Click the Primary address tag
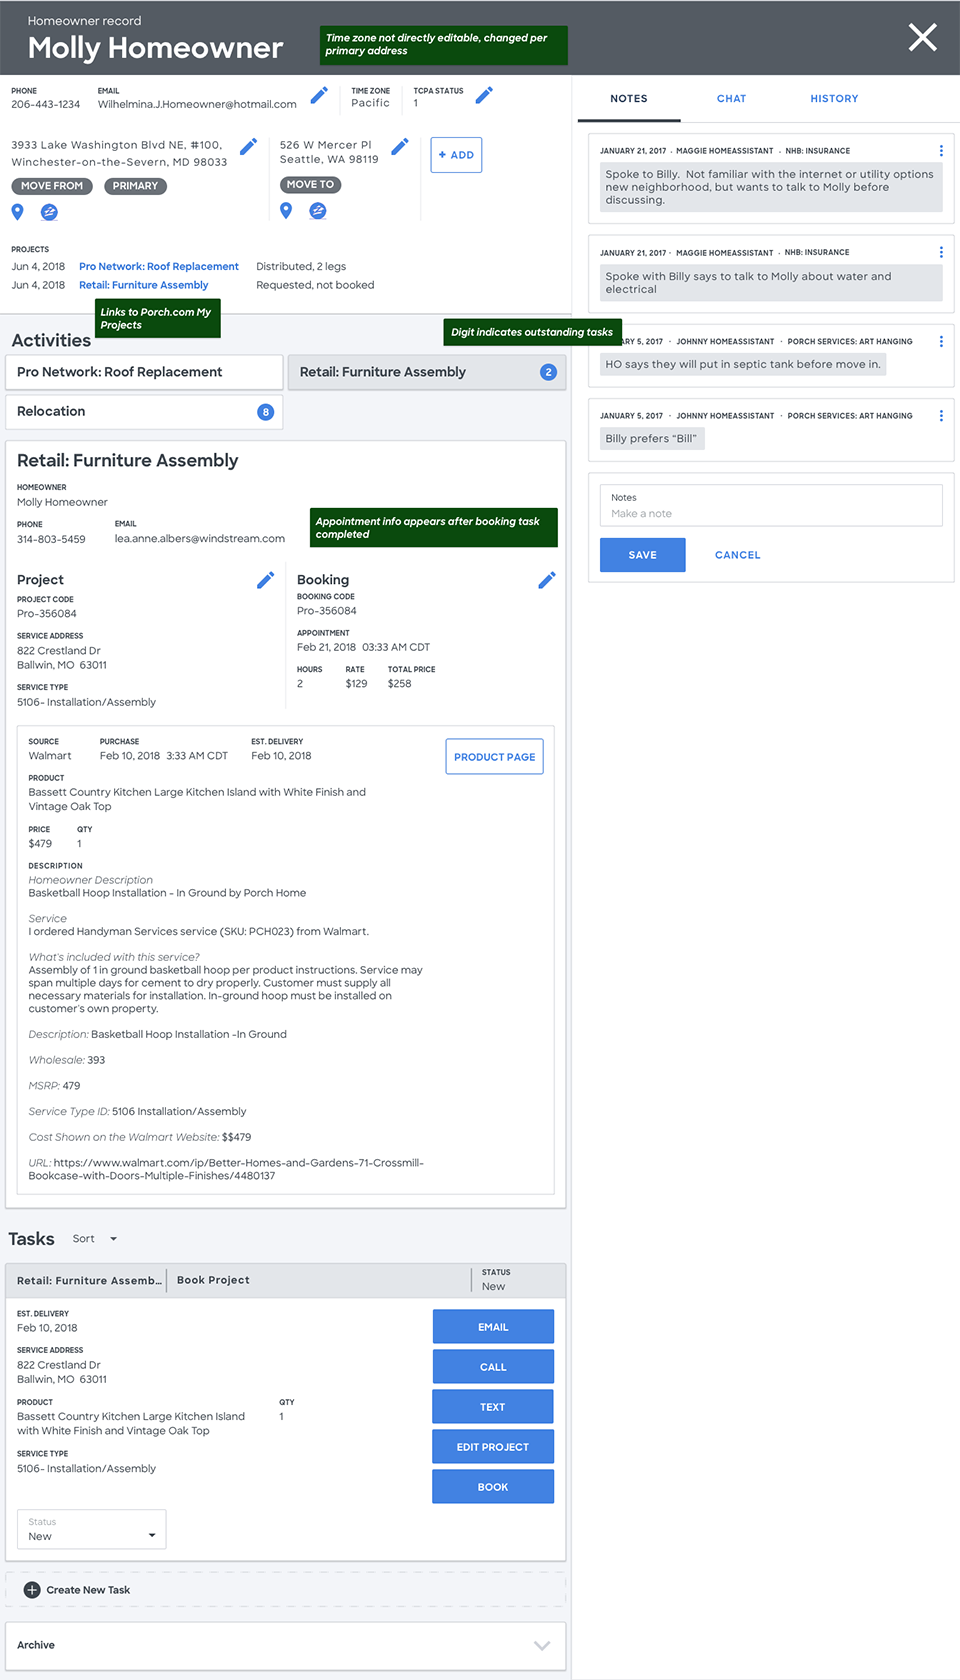The width and height of the screenshot is (960, 1680). click(x=135, y=186)
